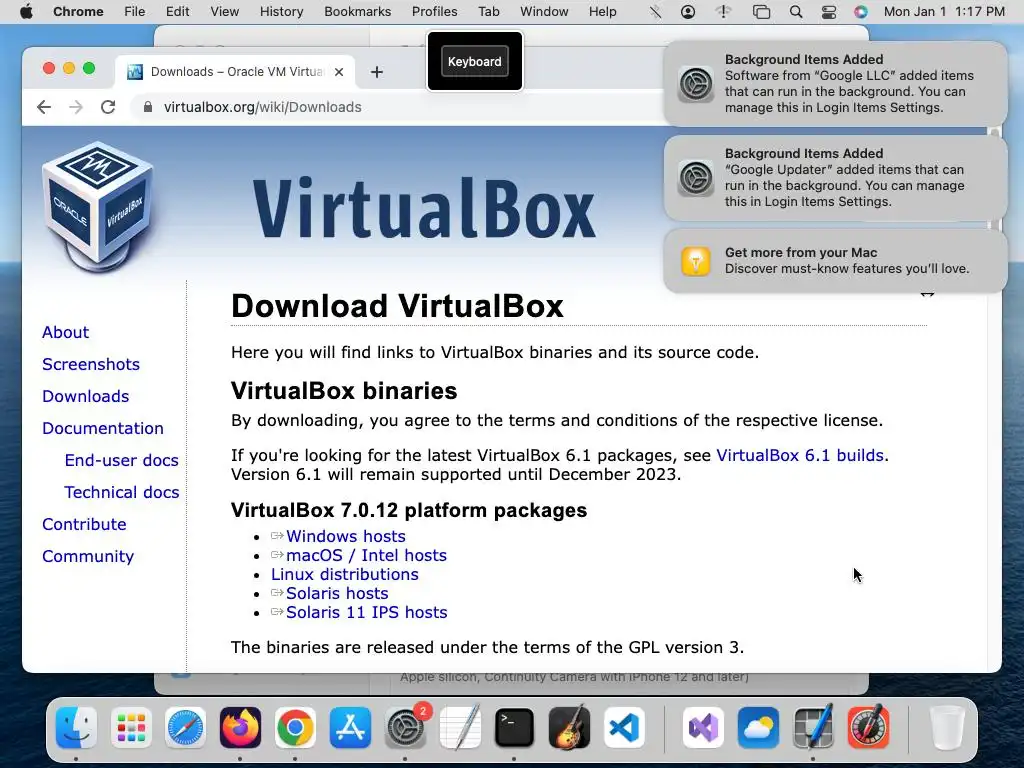
Task: Click the Stage Manager windows menu bar icon
Action: coord(761,12)
